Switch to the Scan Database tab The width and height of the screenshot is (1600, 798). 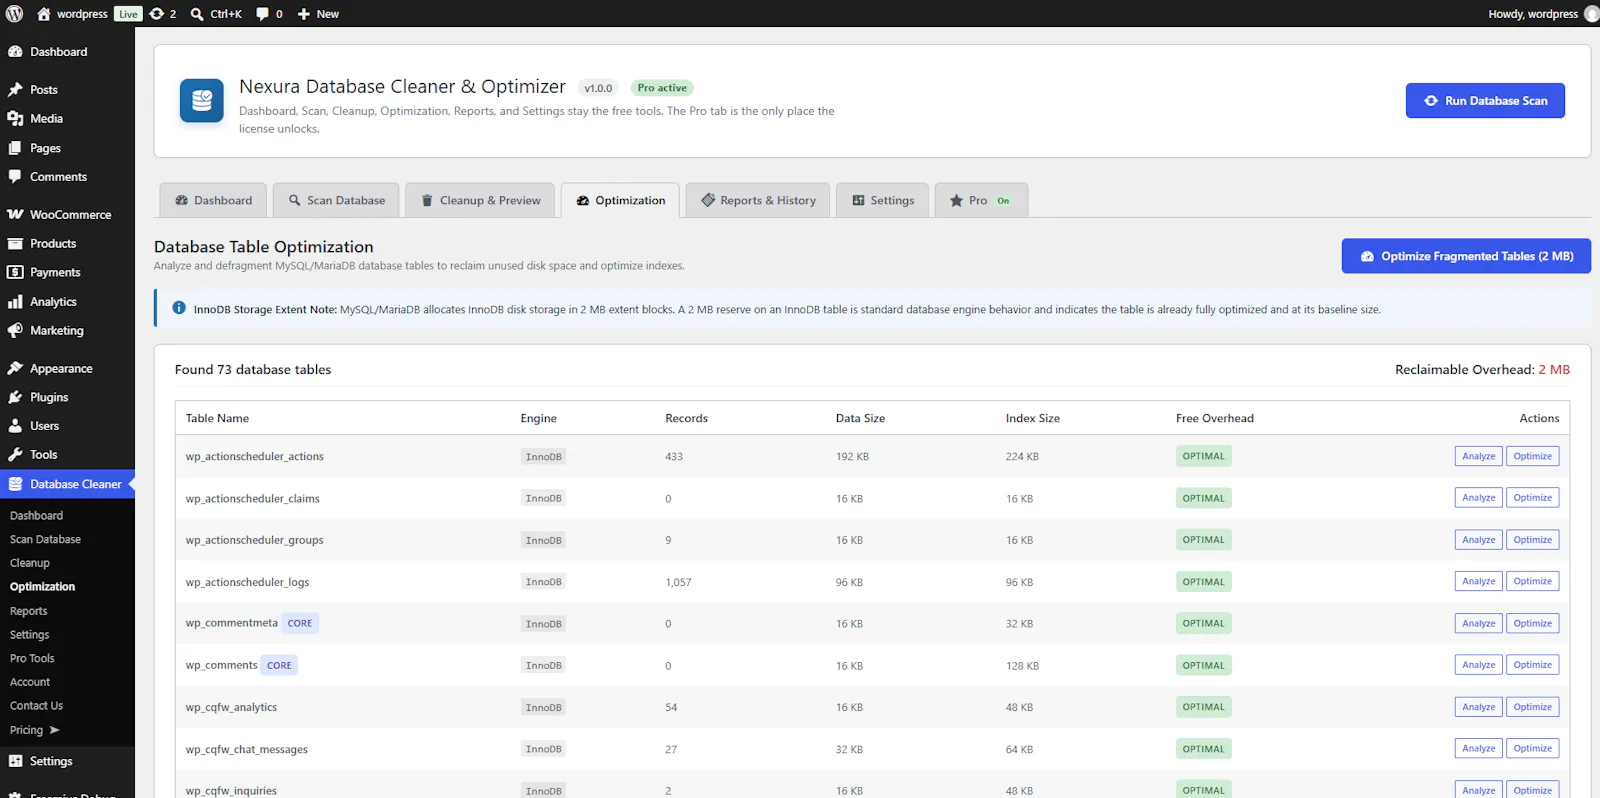(336, 200)
